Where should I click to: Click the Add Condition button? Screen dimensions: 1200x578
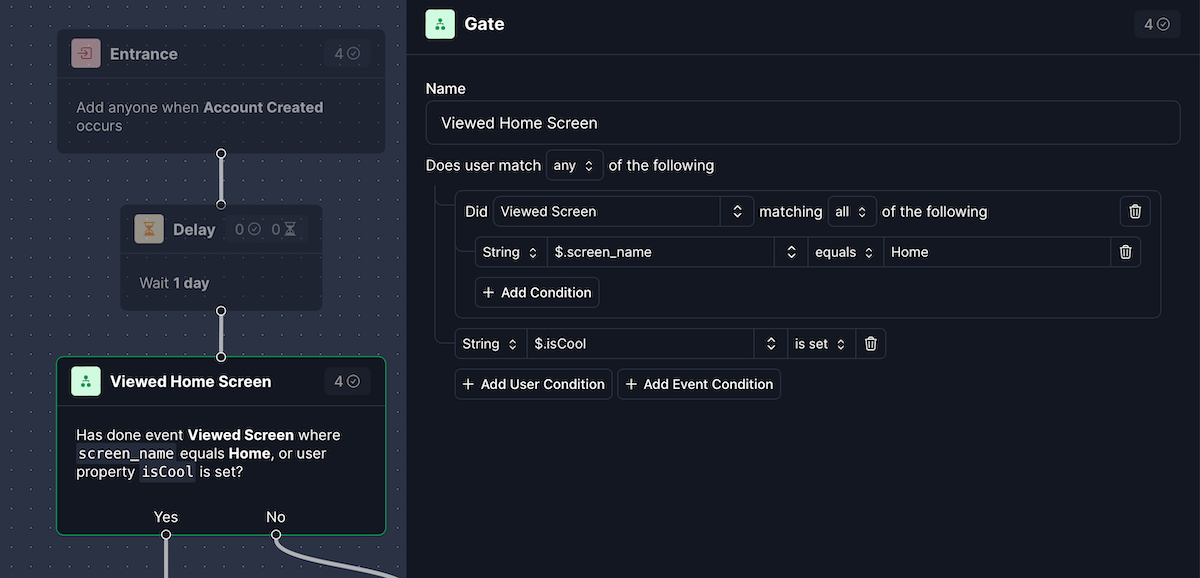537,292
